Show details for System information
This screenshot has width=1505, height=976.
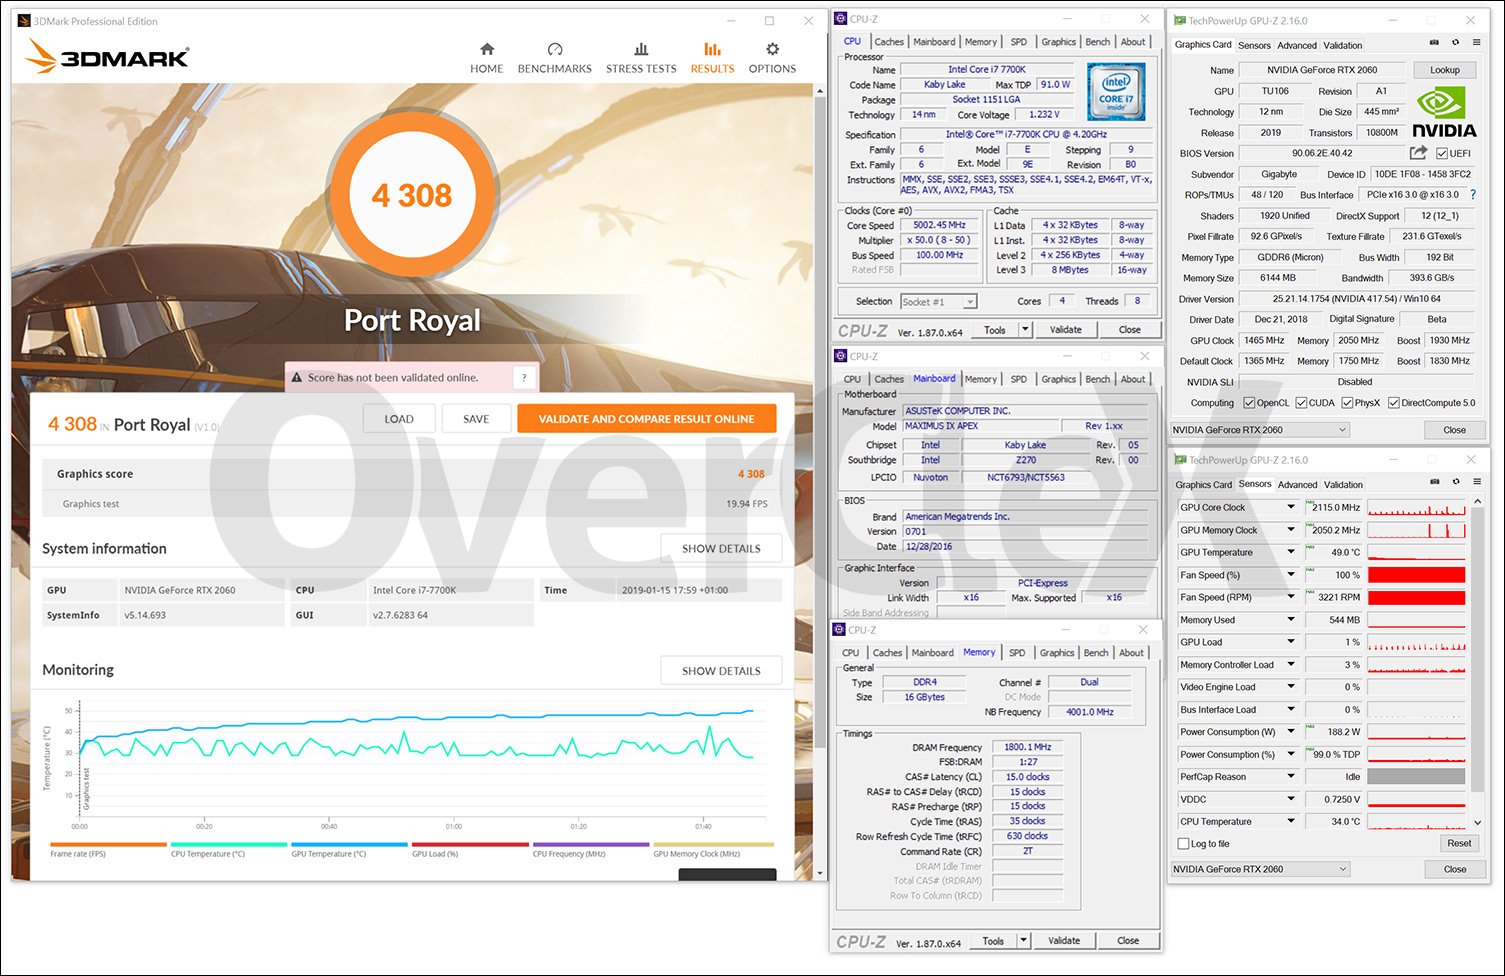[x=721, y=548]
